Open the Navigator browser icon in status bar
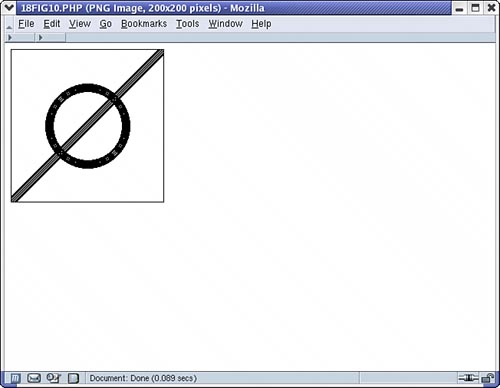 15,378
